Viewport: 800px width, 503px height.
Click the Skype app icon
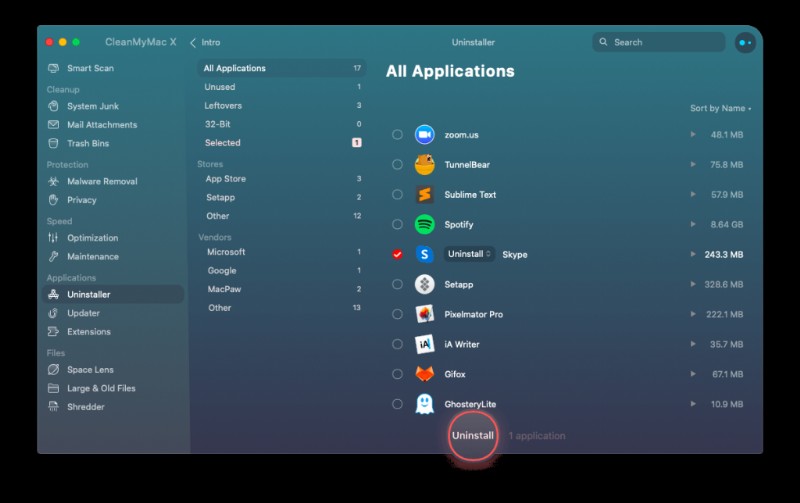pyautogui.click(x=424, y=254)
